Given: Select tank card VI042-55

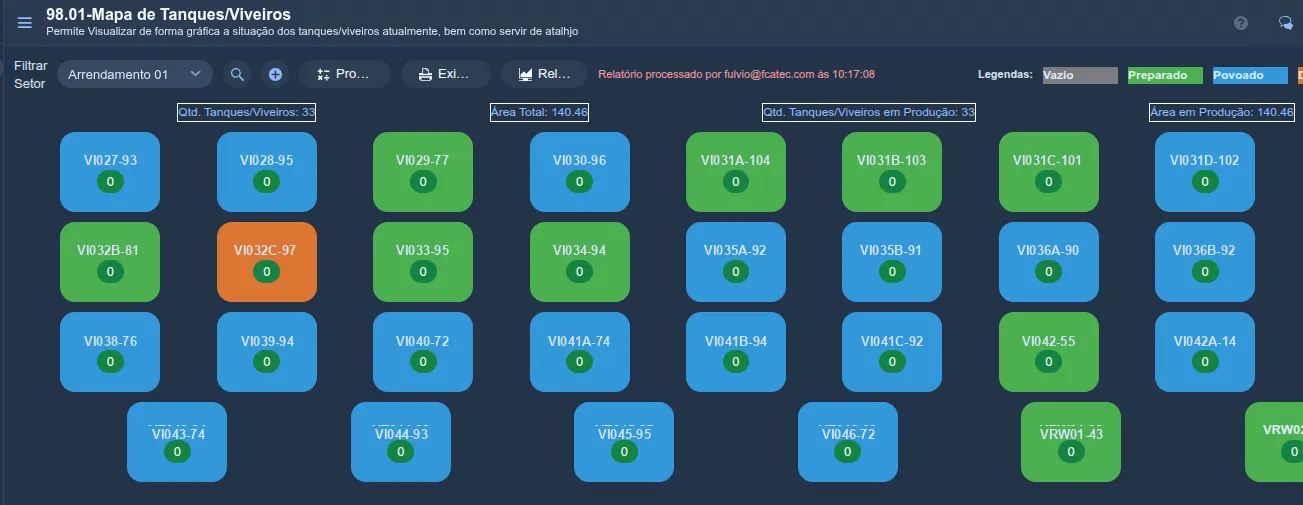Looking at the screenshot, I should [1049, 352].
